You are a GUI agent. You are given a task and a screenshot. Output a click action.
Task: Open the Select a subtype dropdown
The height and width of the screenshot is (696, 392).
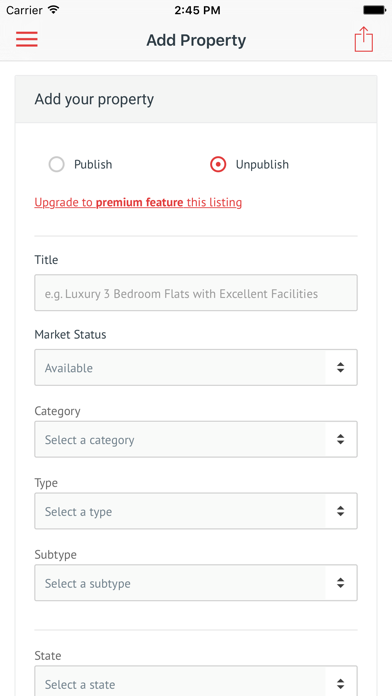click(196, 583)
